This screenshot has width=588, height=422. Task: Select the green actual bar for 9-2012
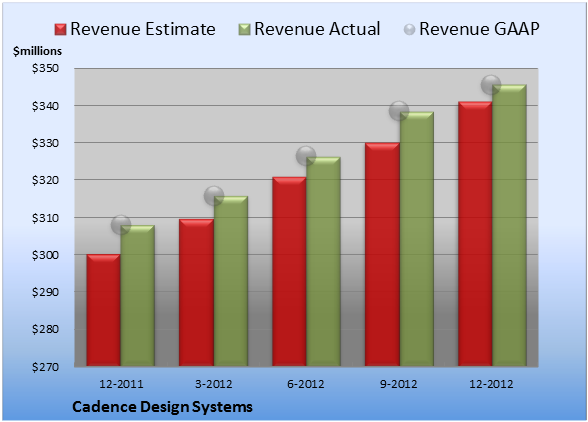(x=416, y=239)
